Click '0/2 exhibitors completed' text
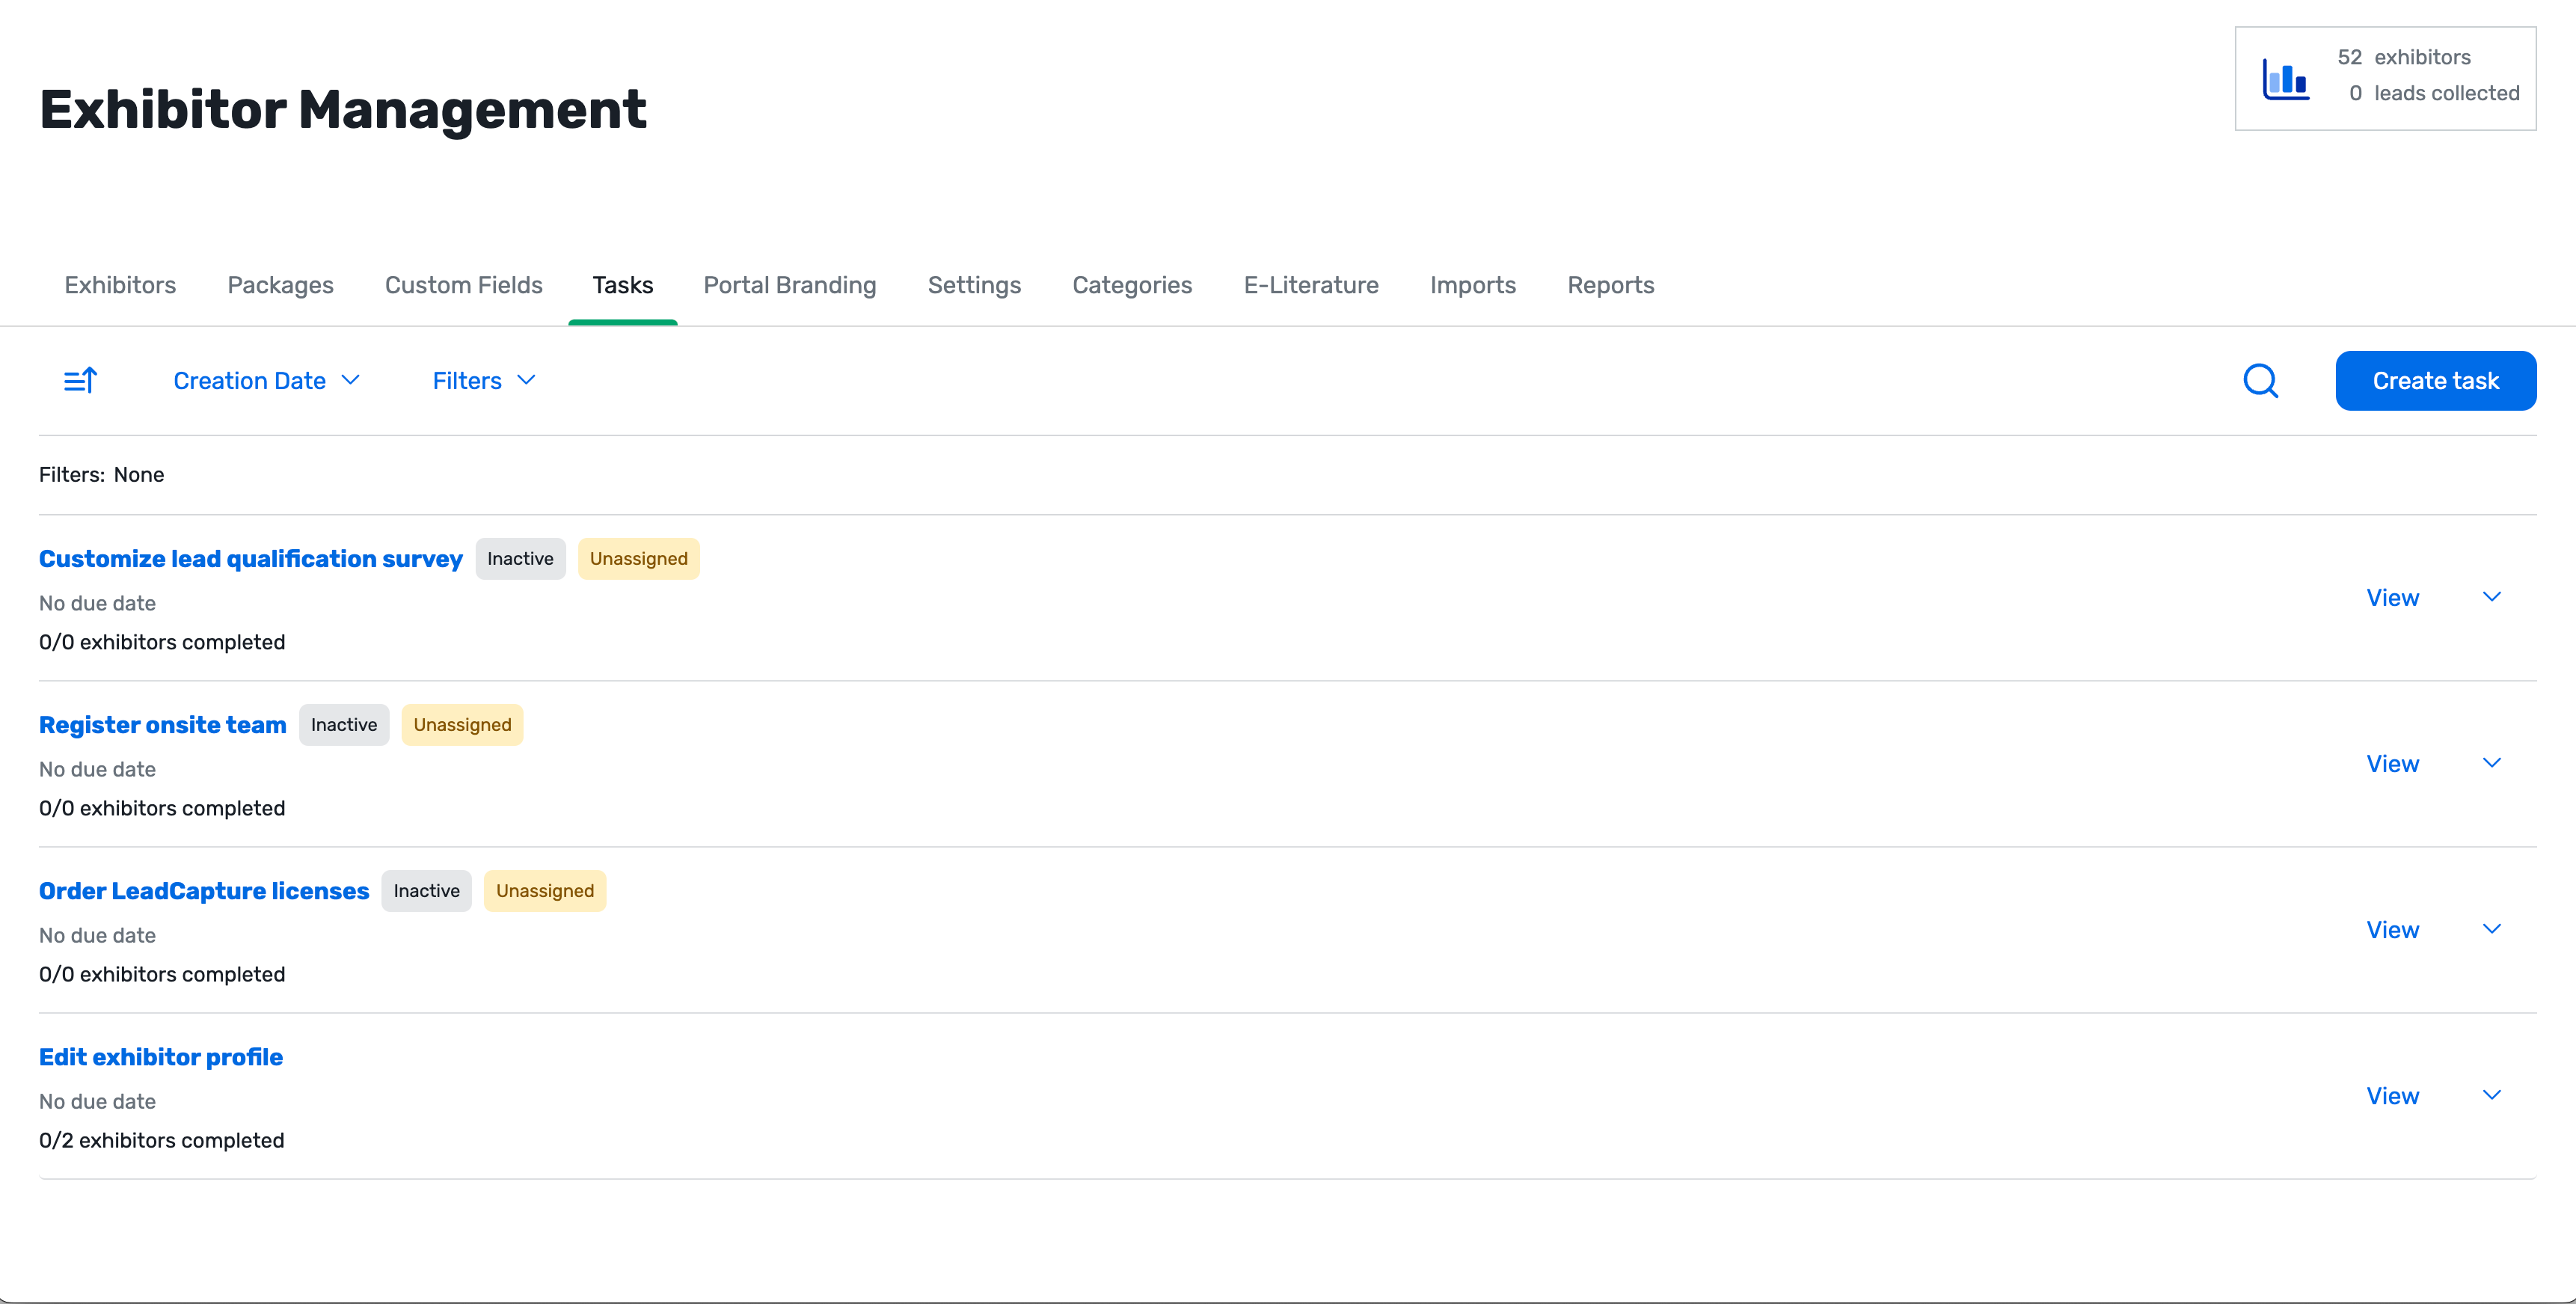Screen dimensions: 2576x1304 (162, 1141)
